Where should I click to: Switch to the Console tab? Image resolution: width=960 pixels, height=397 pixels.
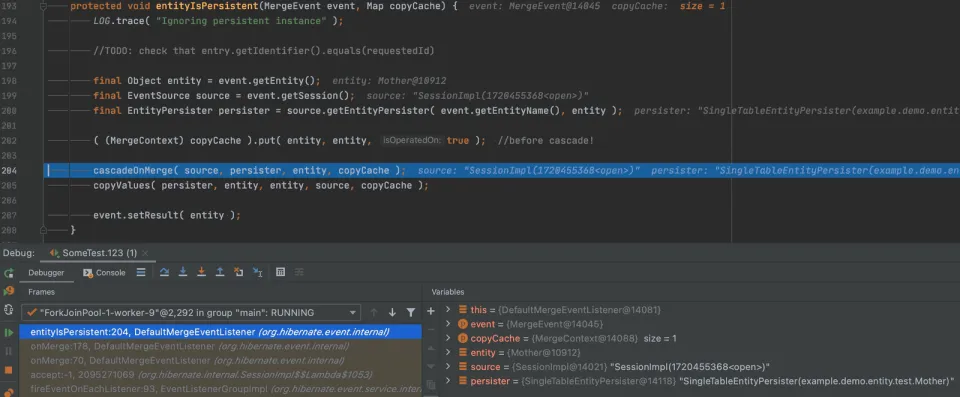pos(104,273)
